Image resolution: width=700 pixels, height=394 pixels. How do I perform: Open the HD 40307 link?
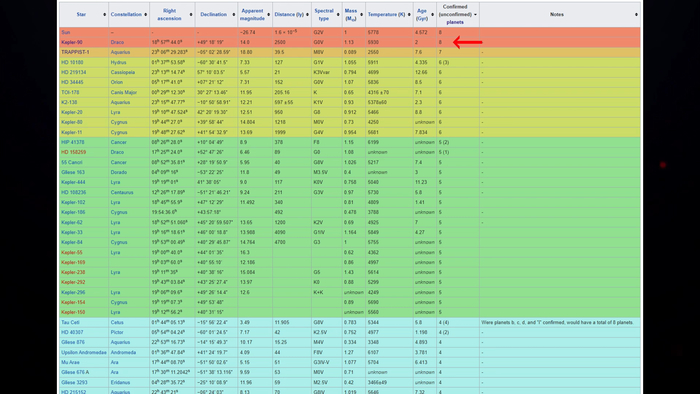72,332
